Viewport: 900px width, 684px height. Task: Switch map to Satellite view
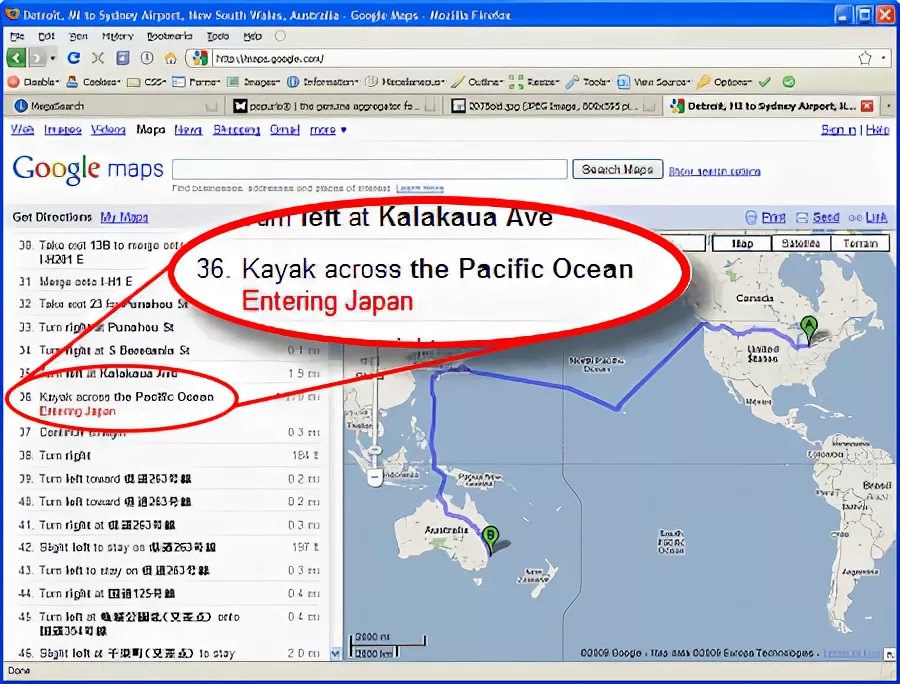click(x=800, y=243)
